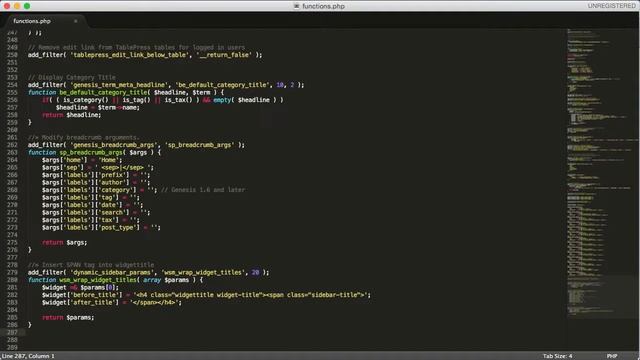The height and width of the screenshot is (360, 640).
Task: Click the 'dynamic_sidebar_params' string
Action: tap(112, 272)
